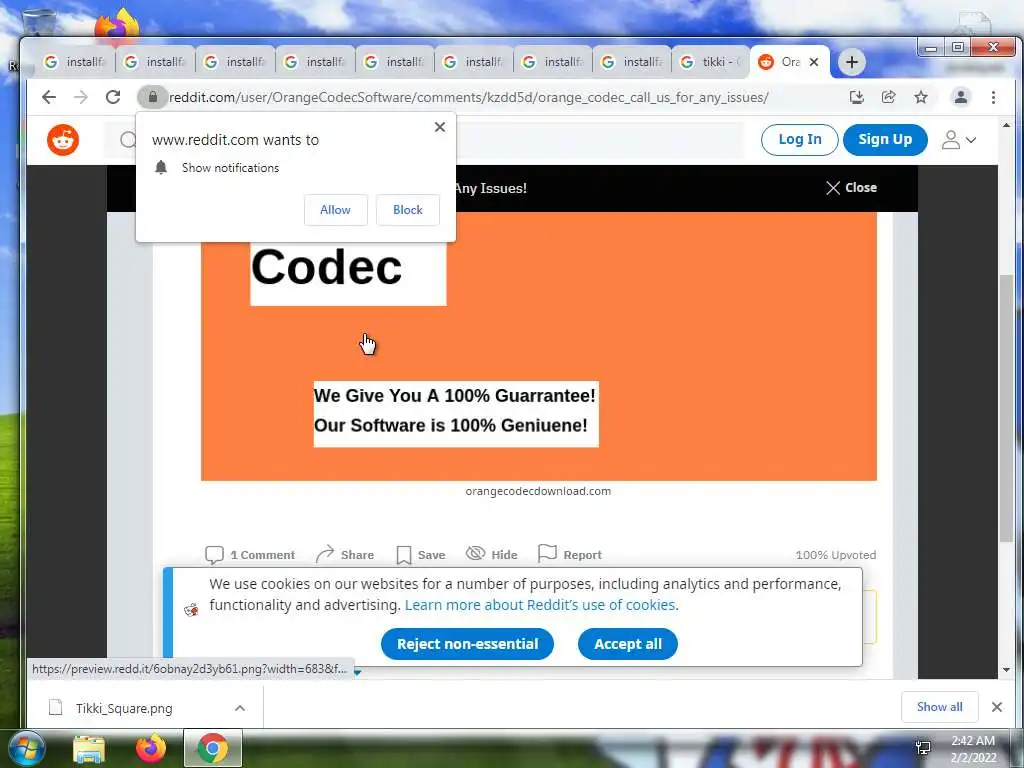Viewport: 1024px width, 768px height.
Task: Click the Sign Up button
Action: (x=885, y=140)
